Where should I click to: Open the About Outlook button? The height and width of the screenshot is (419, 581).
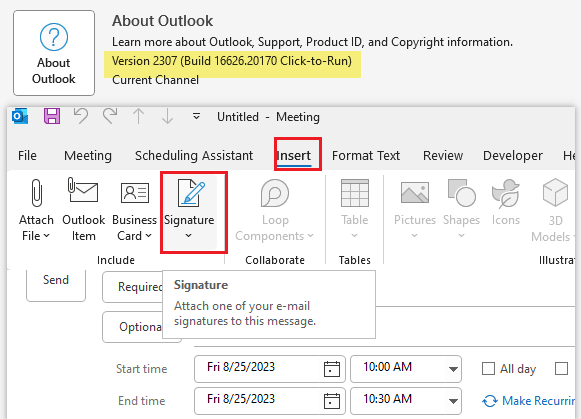coord(54,53)
